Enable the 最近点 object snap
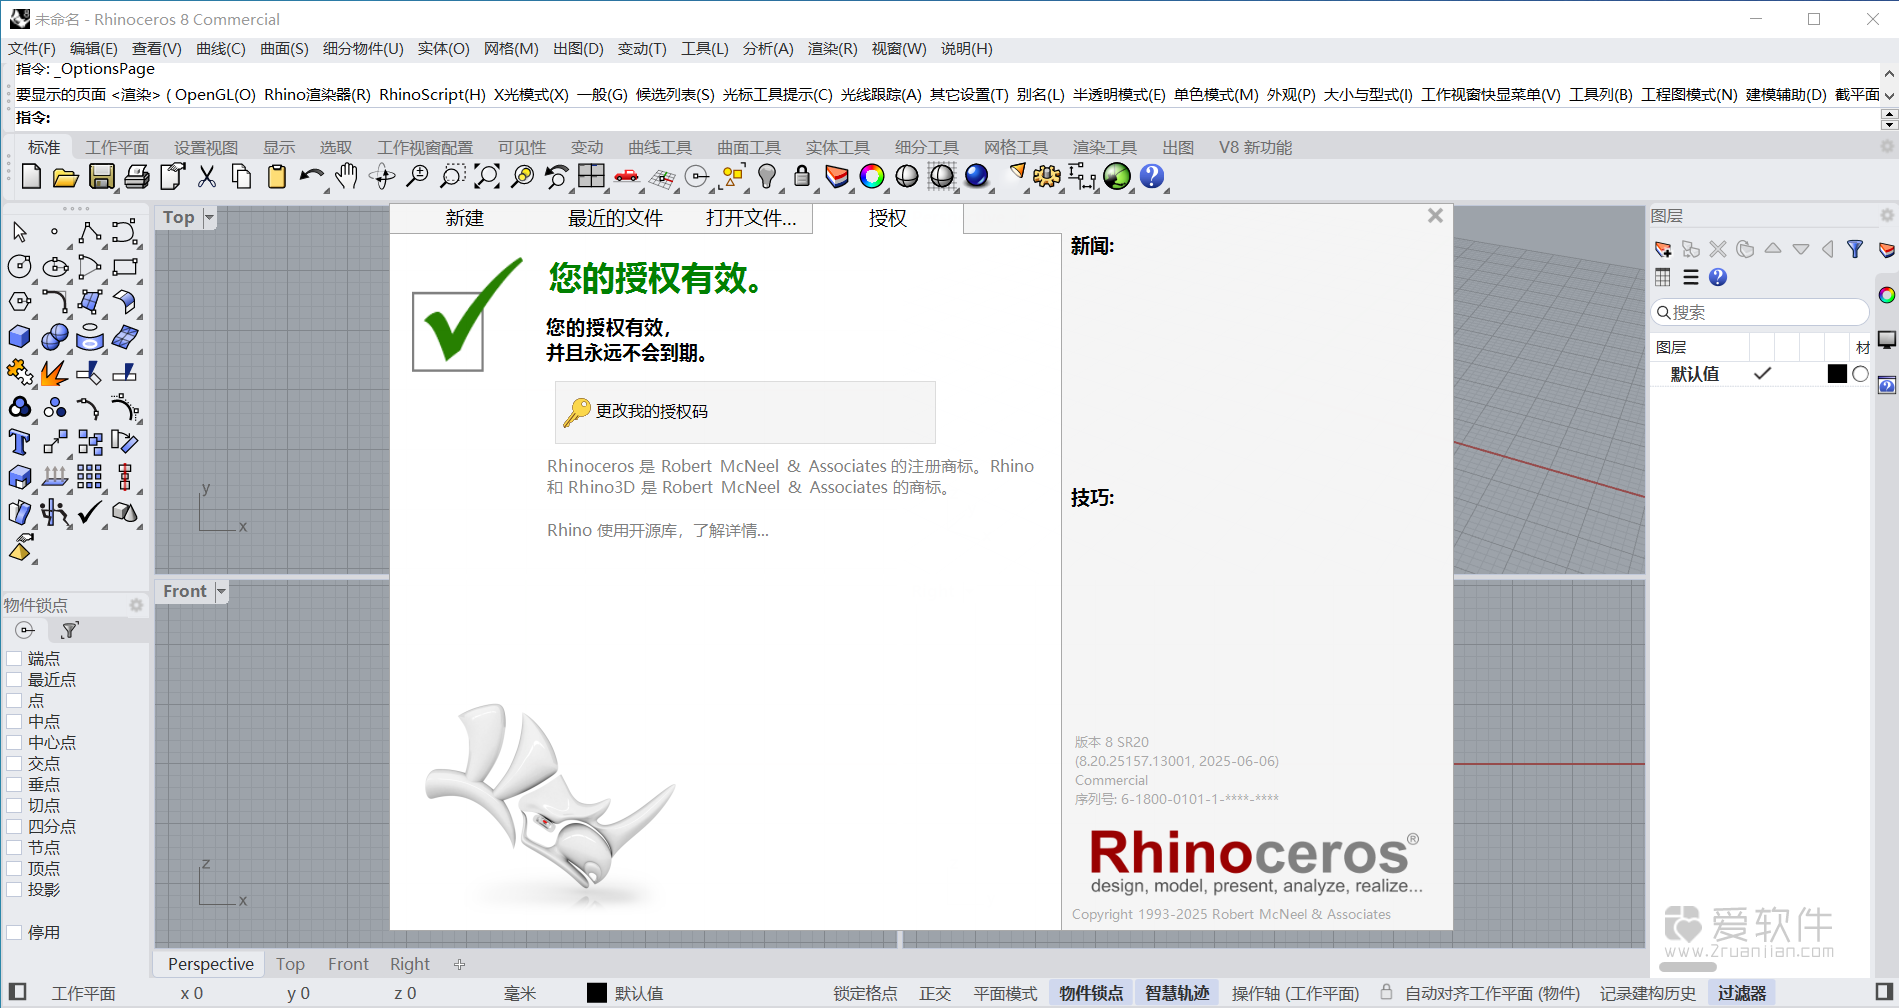1899x1008 pixels. [x=14, y=679]
